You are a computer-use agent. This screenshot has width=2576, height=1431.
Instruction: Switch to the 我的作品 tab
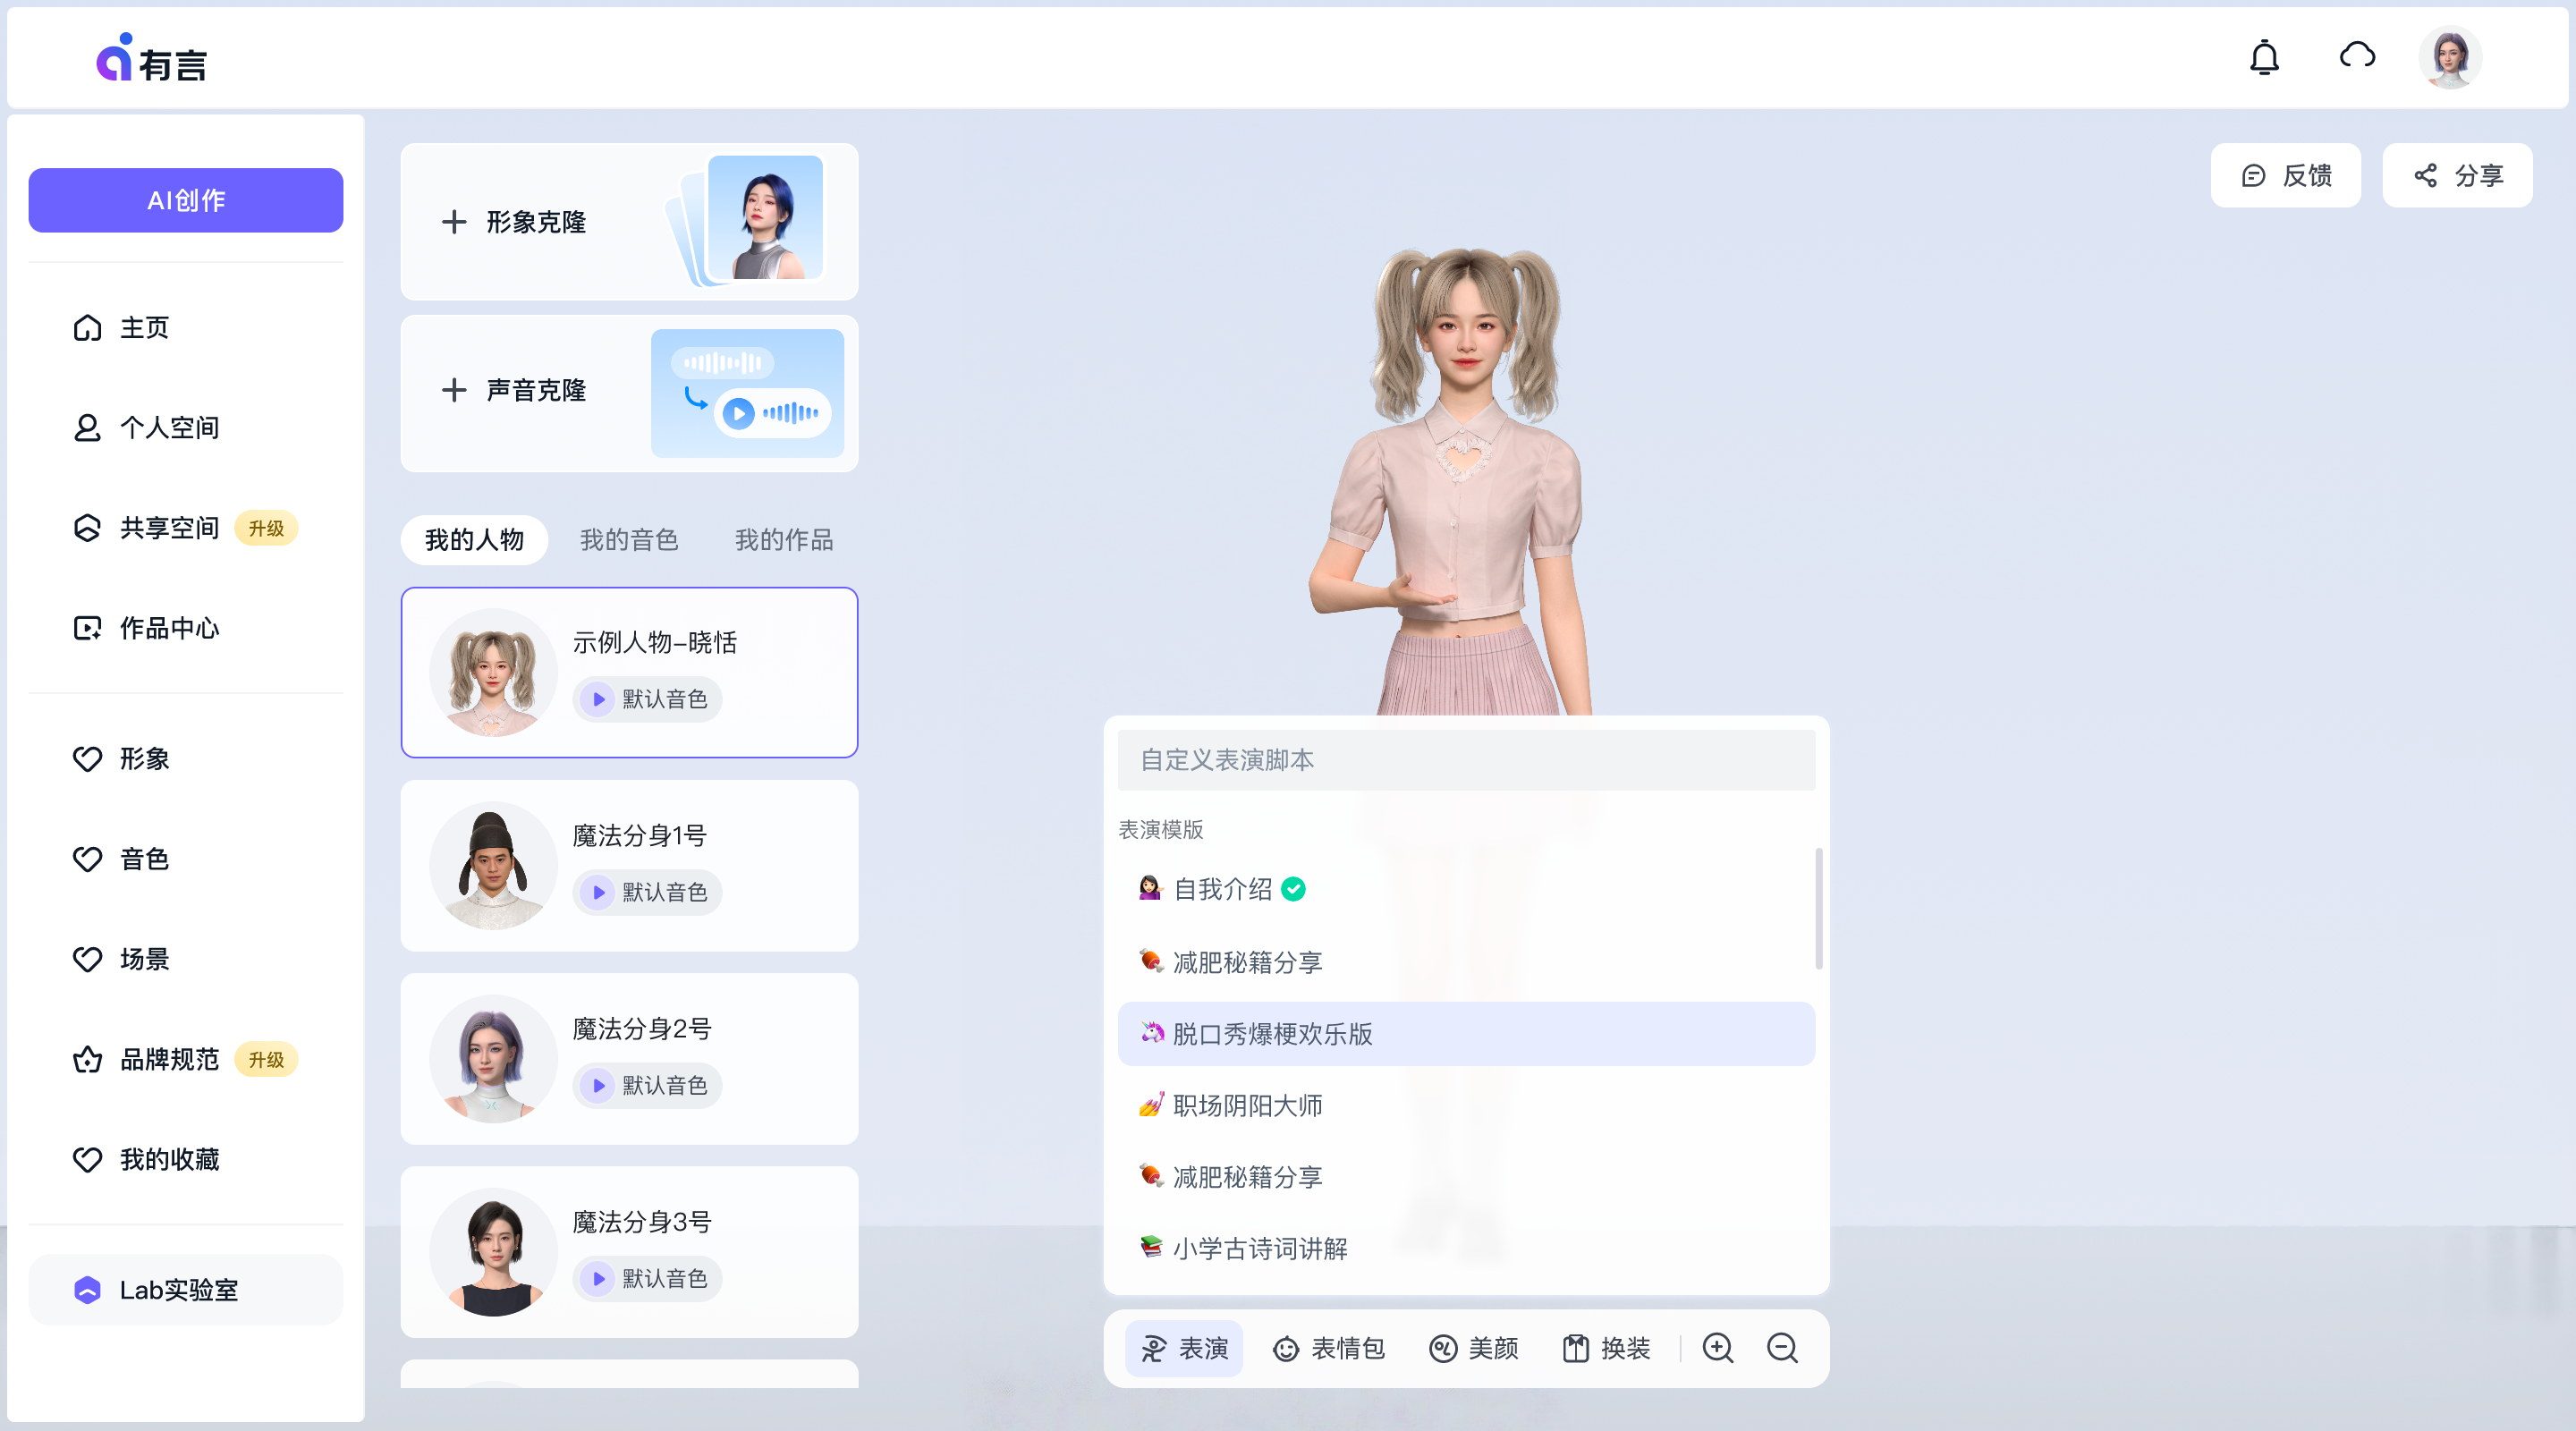[783, 540]
